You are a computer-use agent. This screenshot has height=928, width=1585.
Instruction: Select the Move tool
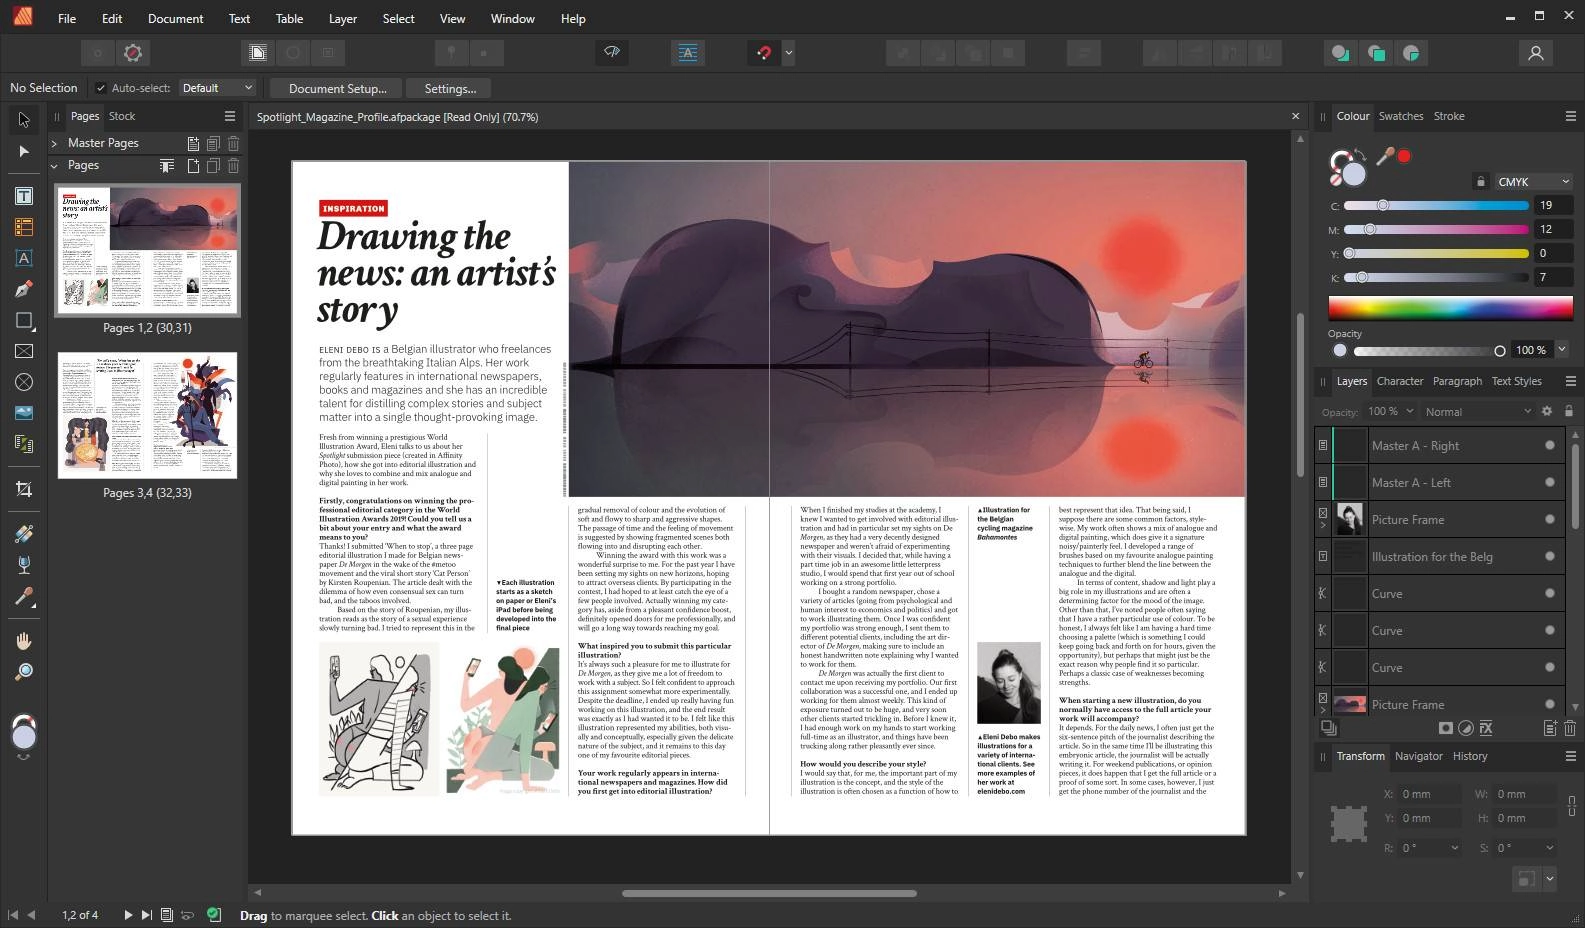tap(24, 119)
